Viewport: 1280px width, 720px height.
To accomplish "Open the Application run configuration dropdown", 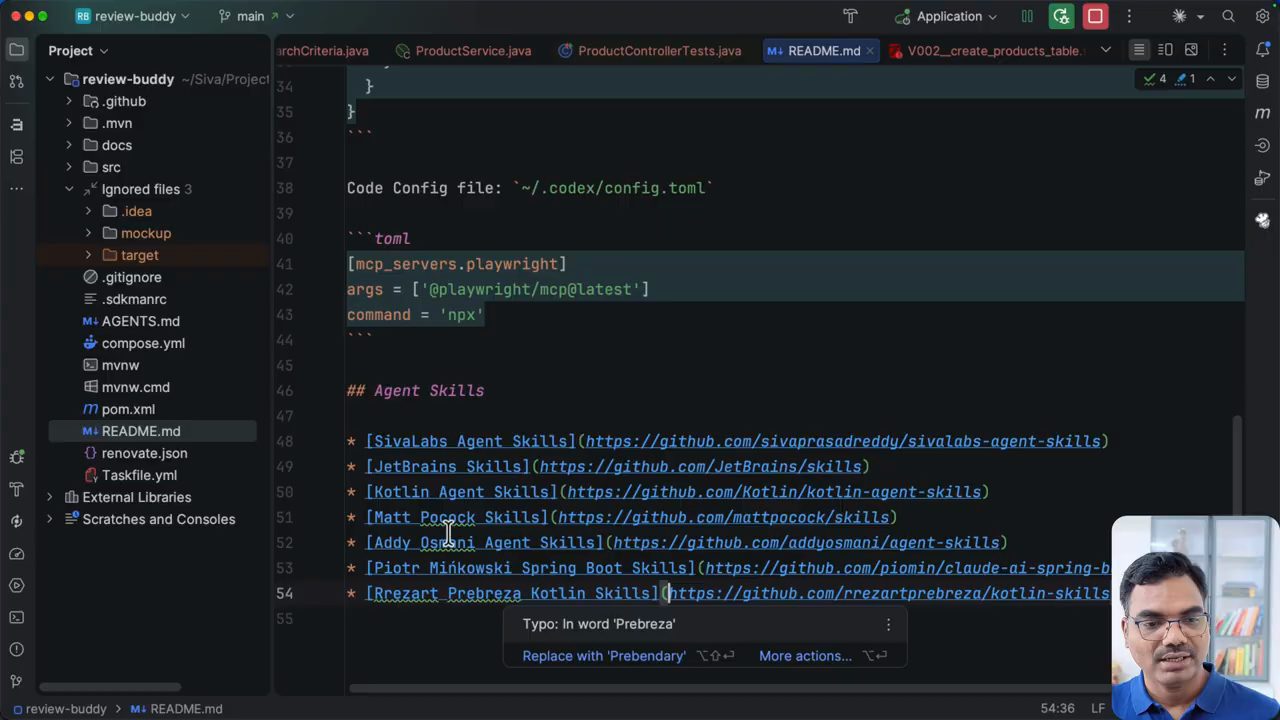I will coord(946,16).
